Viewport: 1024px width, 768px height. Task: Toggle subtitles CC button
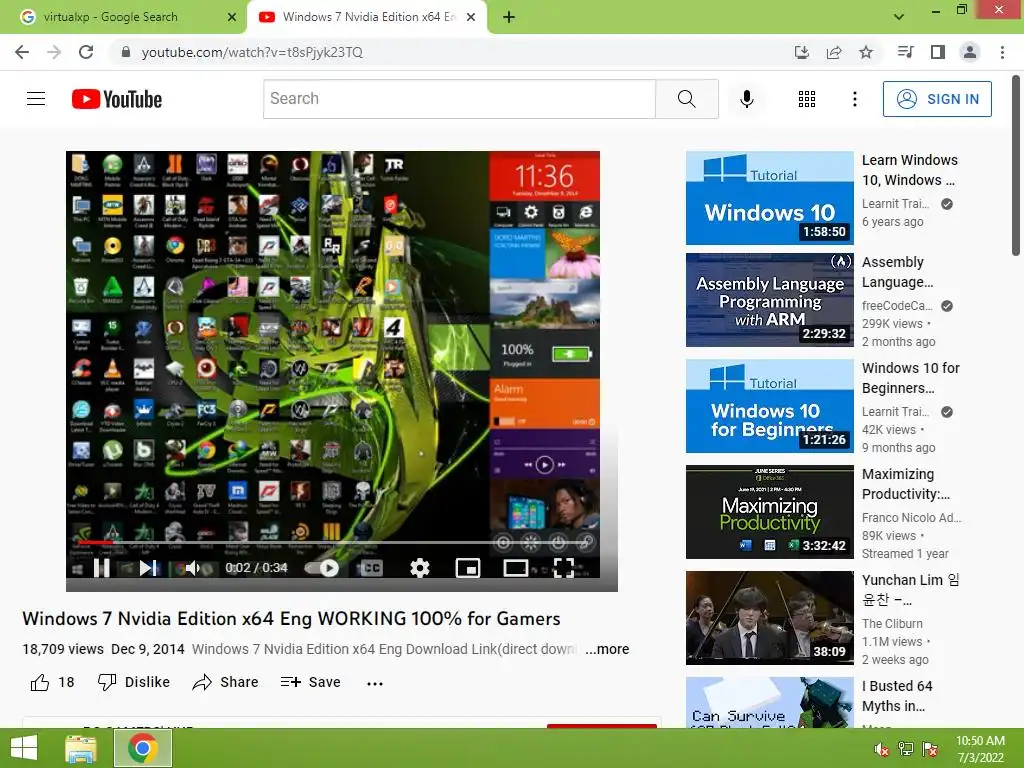(x=372, y=568)
